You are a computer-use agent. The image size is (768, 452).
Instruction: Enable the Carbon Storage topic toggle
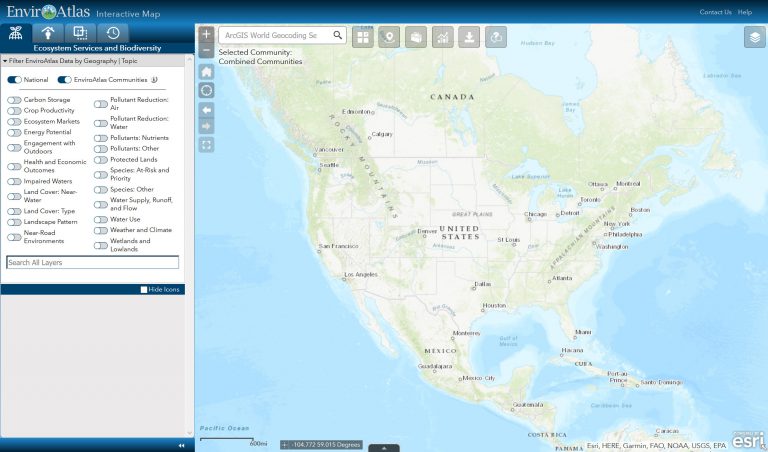14,101
